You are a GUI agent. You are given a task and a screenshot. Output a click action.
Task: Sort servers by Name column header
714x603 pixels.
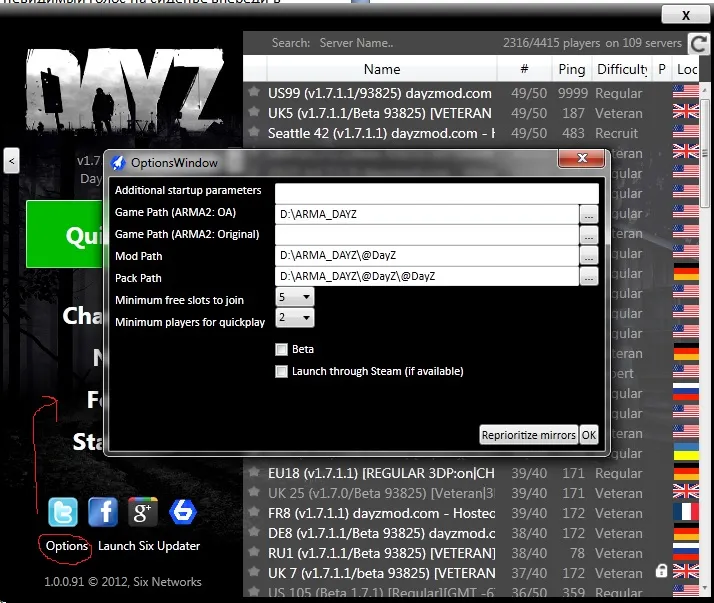381,69
